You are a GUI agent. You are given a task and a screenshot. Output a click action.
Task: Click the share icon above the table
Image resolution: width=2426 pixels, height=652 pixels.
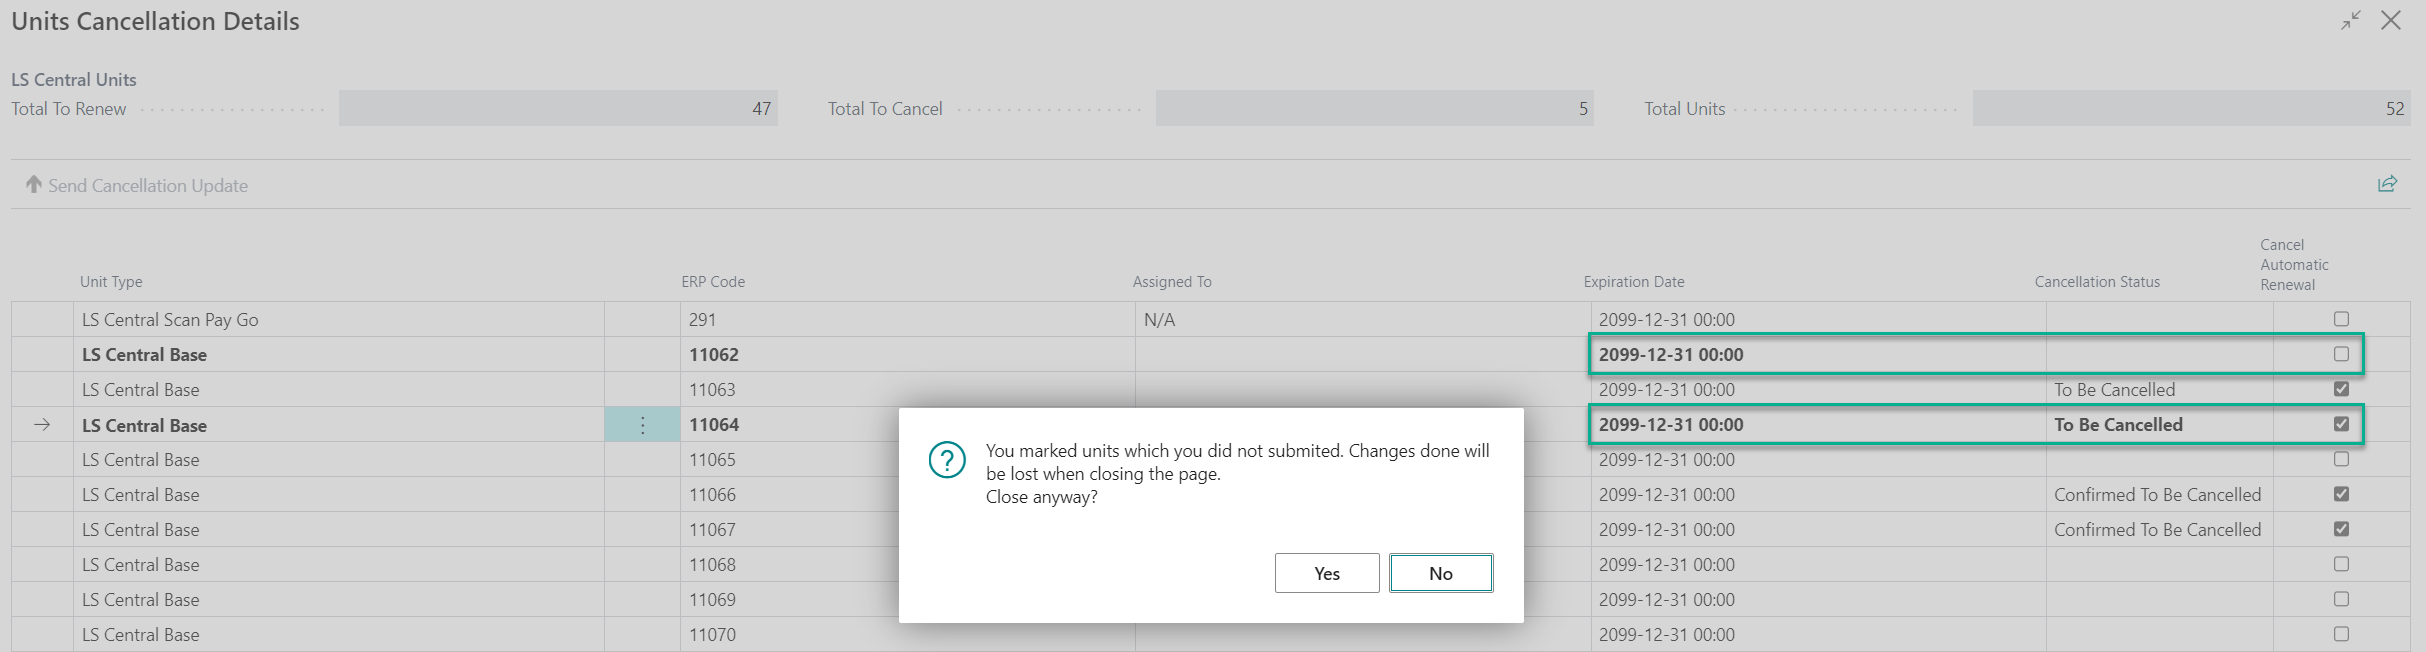2387,184
